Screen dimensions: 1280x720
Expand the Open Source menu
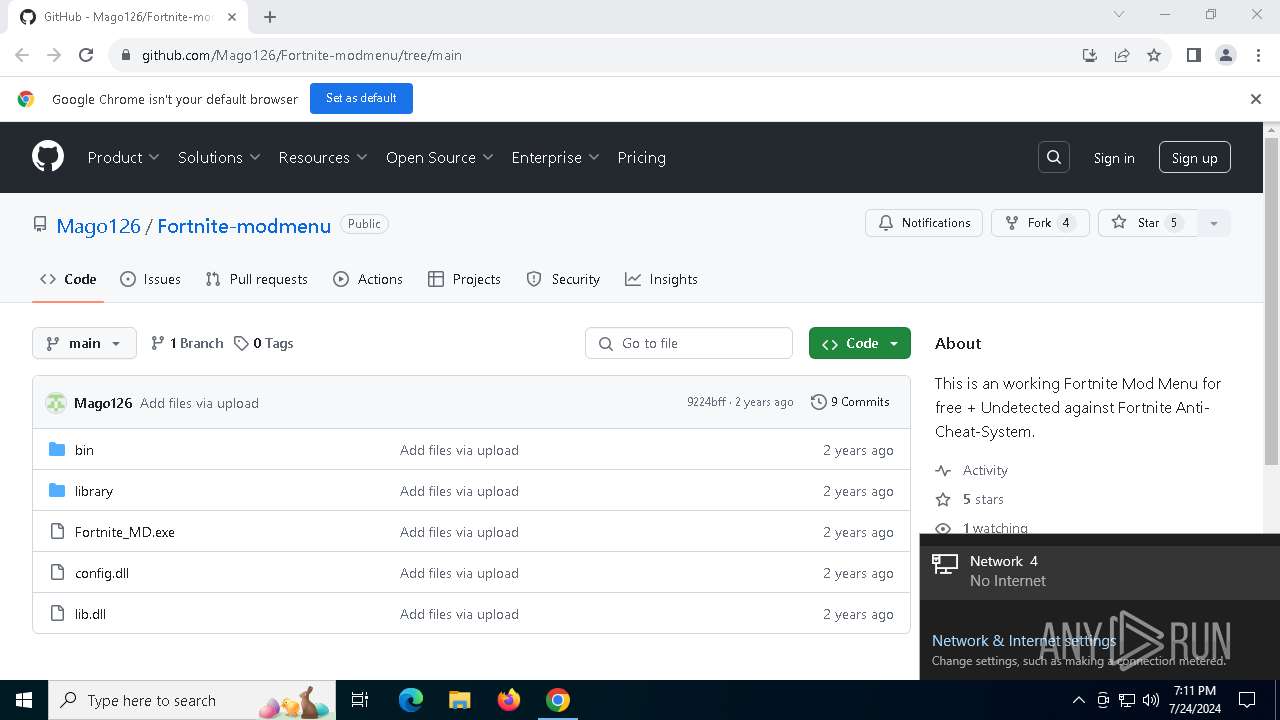[440, 157]
